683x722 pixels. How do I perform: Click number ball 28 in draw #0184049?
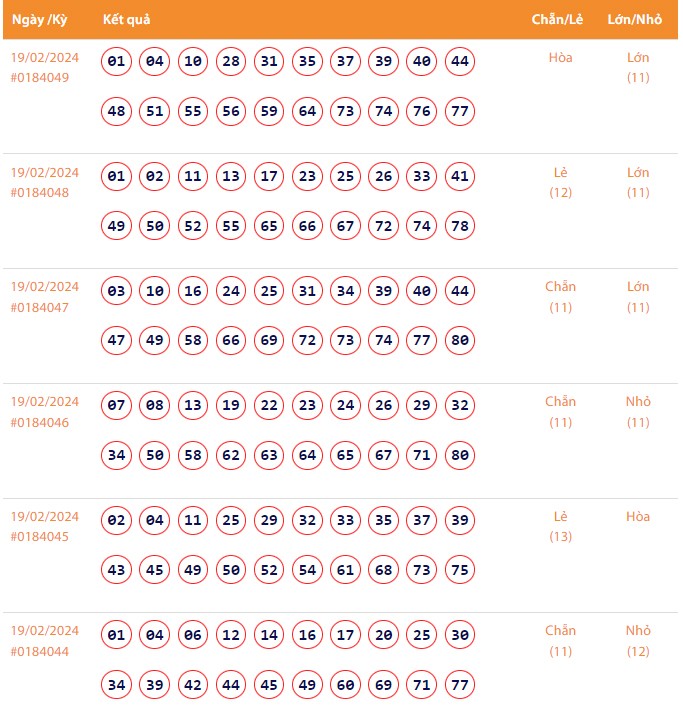(231, 62)
